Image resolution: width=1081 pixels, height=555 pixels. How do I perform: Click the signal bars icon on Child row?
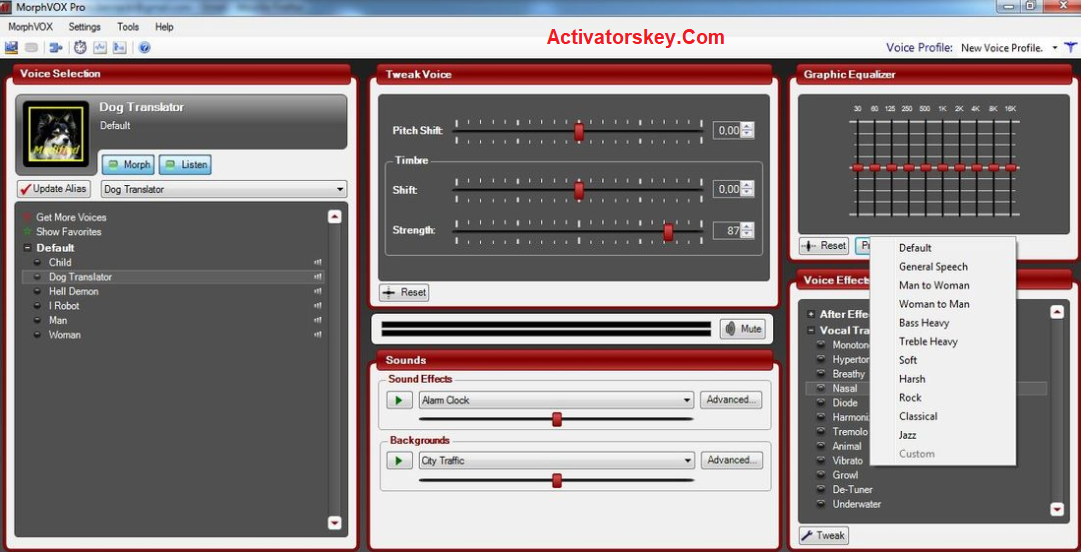[x=318, y=263]
